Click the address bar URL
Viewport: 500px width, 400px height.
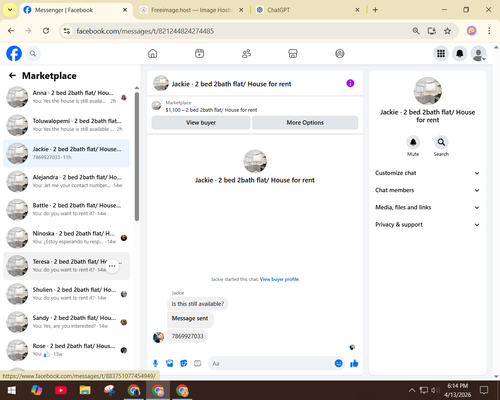coord(145,31)
